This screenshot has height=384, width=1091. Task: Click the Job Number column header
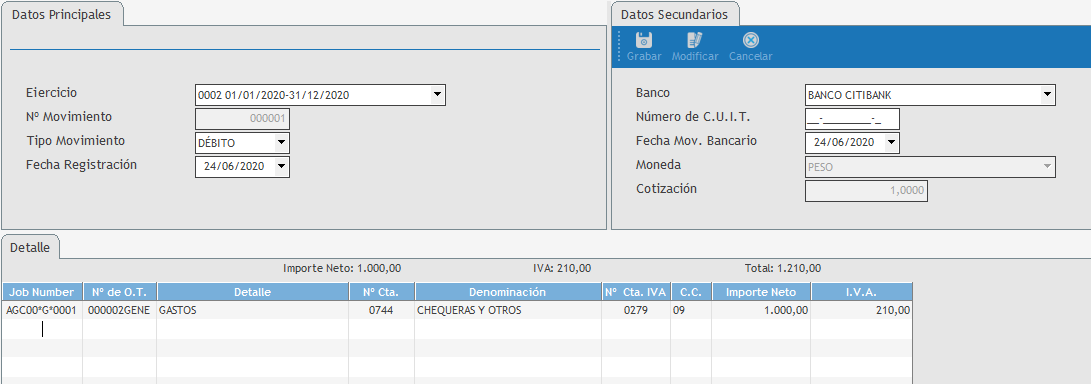(42, 292)
